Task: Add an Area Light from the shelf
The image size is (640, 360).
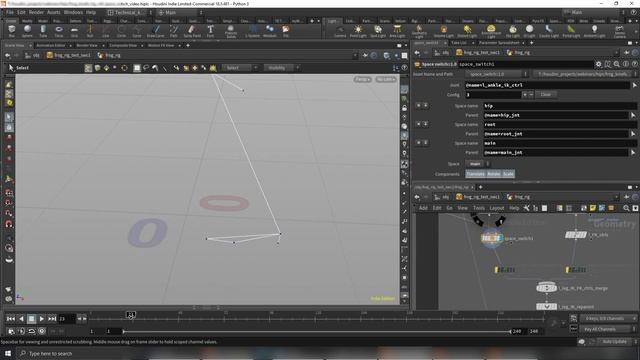Action: (x=397, y=31)
